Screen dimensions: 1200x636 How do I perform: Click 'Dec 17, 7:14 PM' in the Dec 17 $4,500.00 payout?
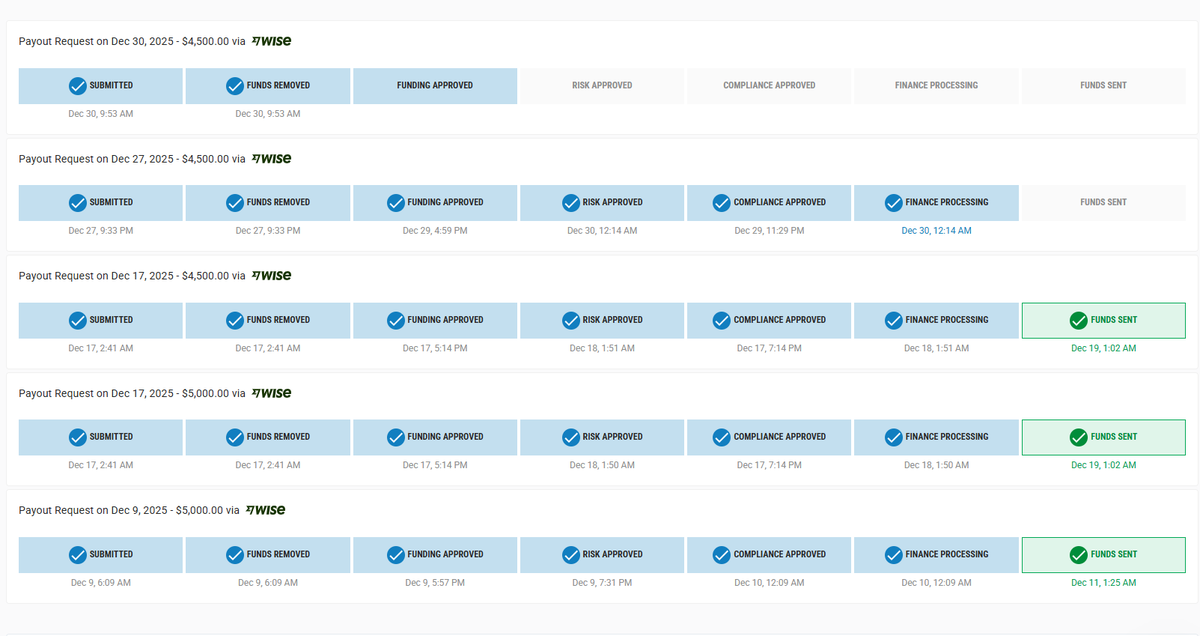point(769,349)
